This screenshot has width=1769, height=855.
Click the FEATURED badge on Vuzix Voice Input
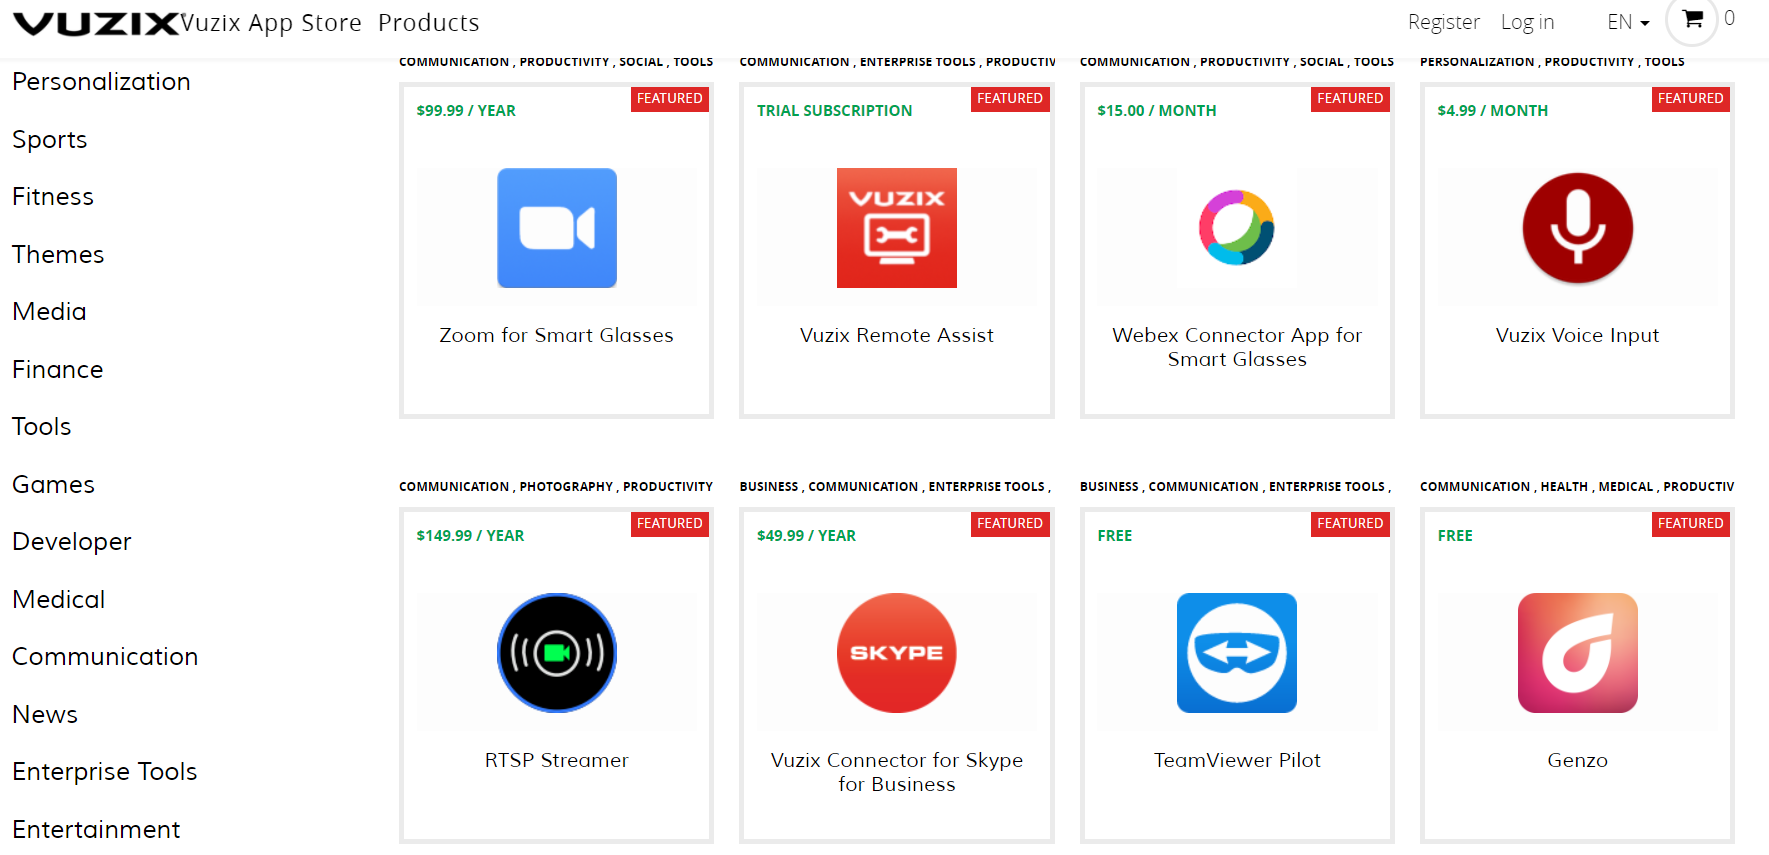click(1690, 99)
